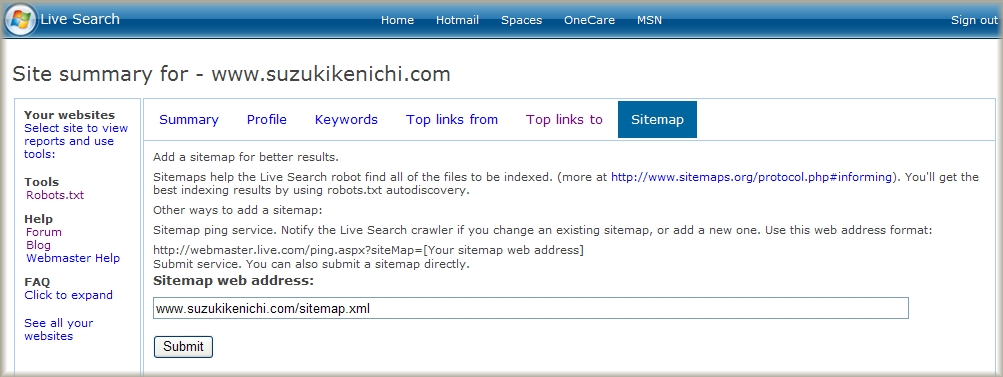The height and width of the screenshot is (377, 1003).
Task: Open the Top links to tab
Action: point(564,120)
